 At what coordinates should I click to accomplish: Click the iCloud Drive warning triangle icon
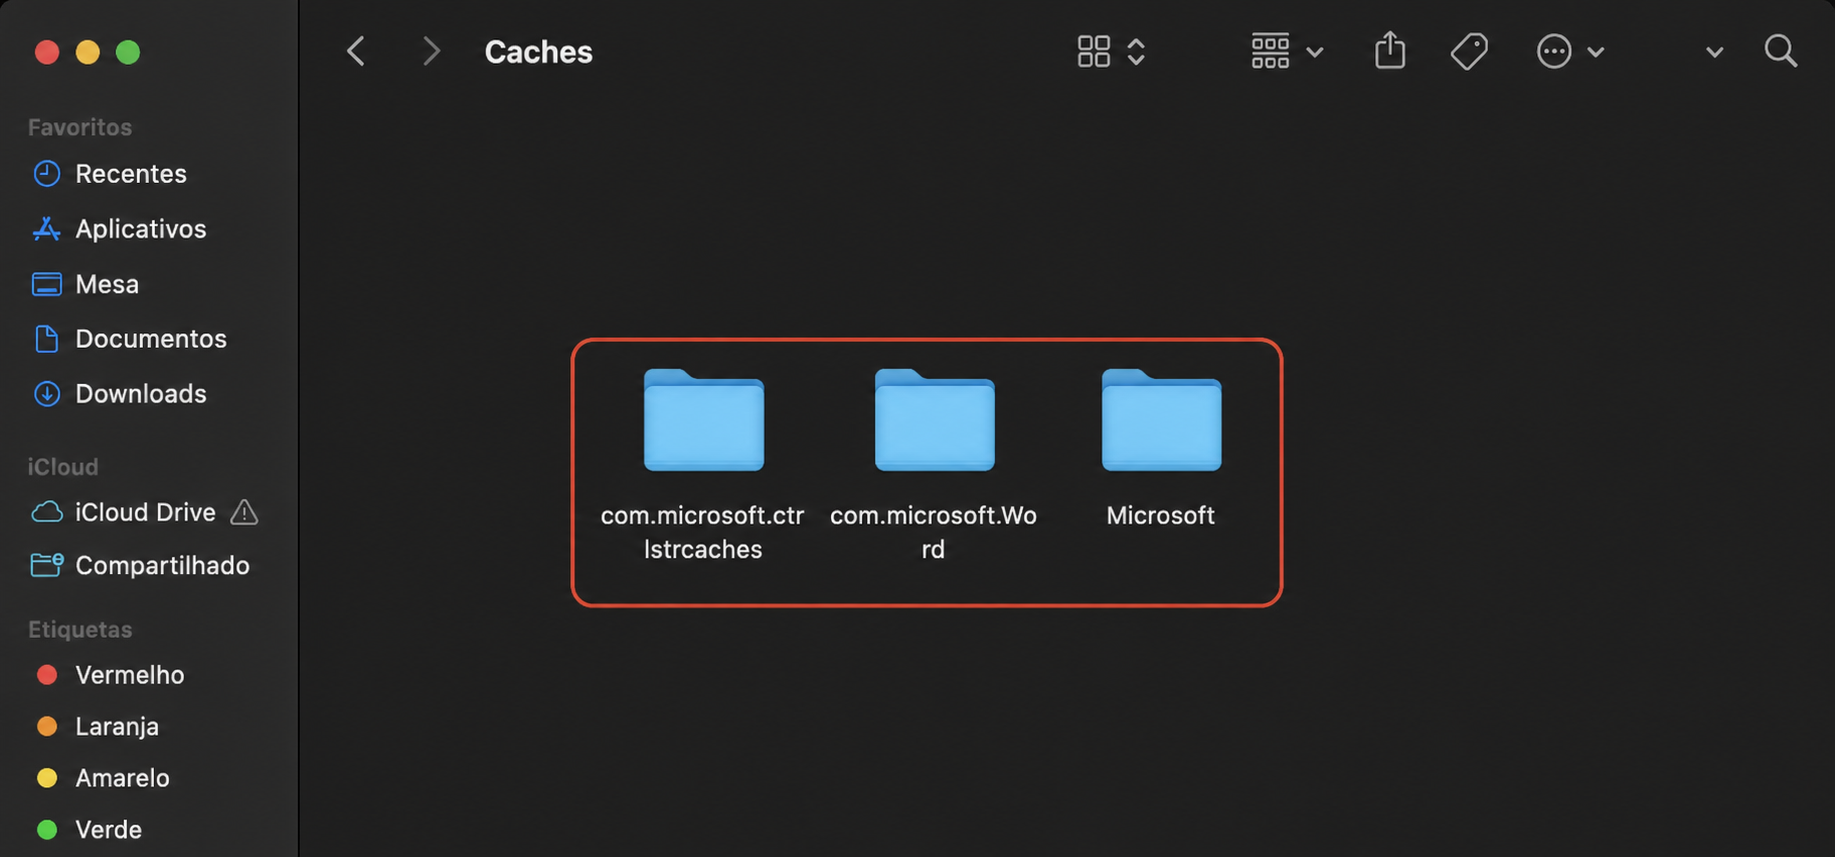pyautogui.click(x=244, y=512)
